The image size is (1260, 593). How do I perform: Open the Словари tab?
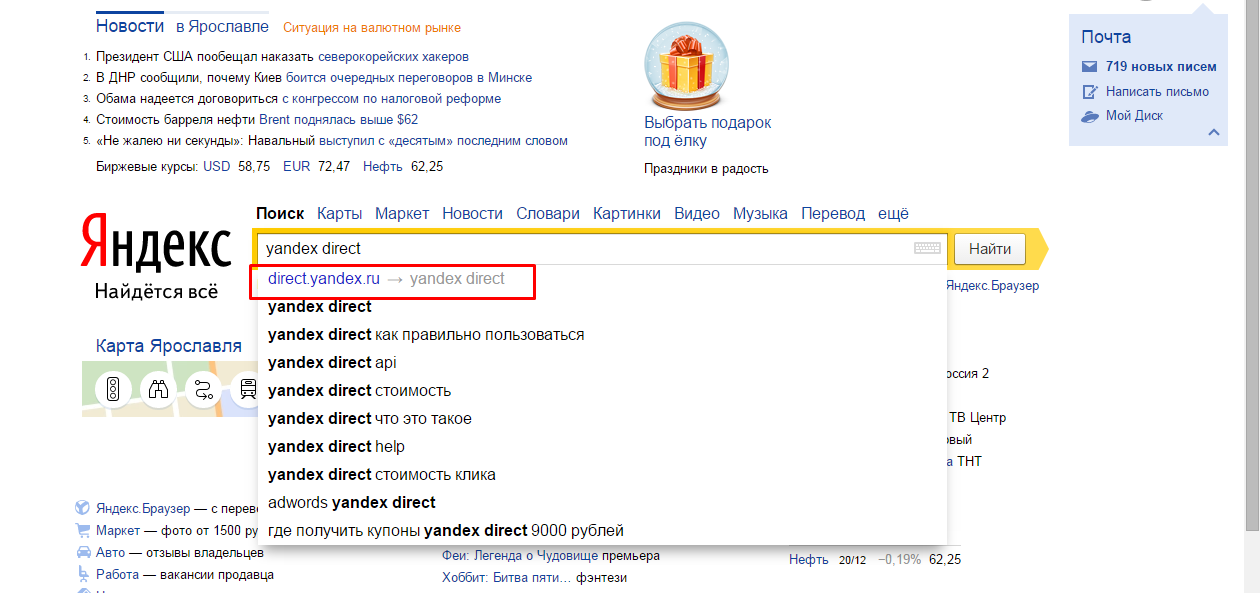point(548,213)
